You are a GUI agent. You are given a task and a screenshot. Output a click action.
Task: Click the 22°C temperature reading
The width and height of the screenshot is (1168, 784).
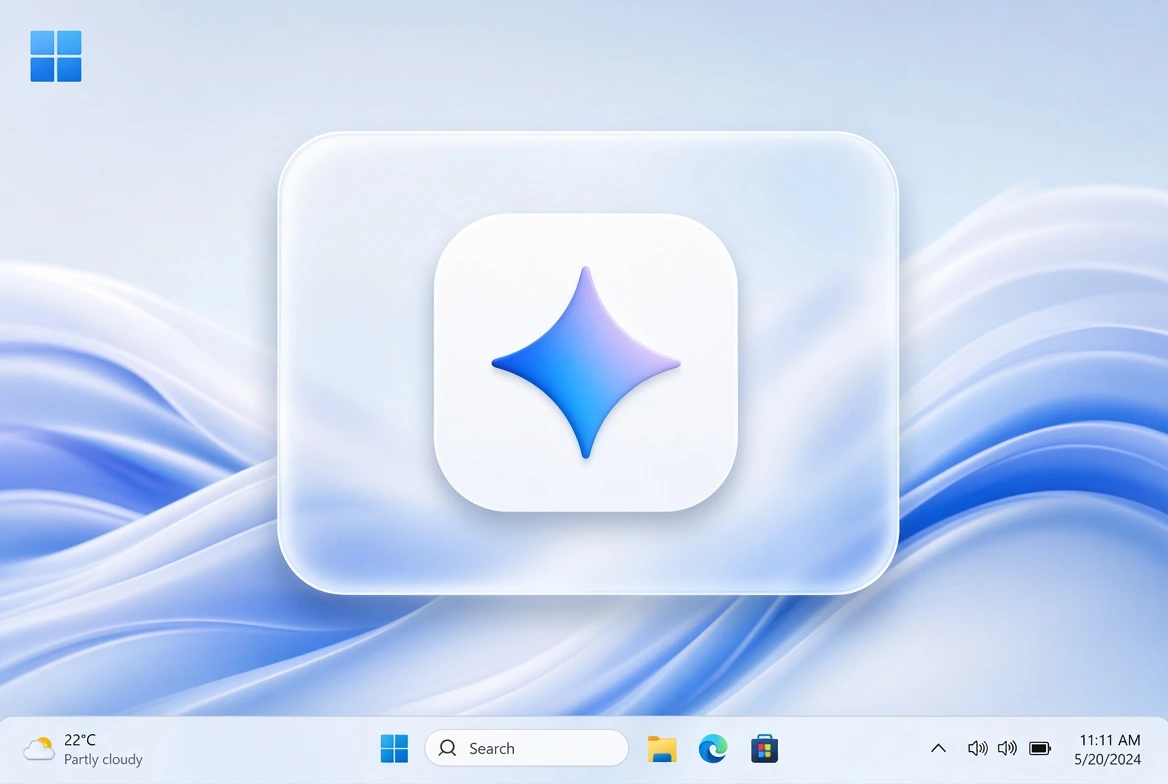(80, 739)
